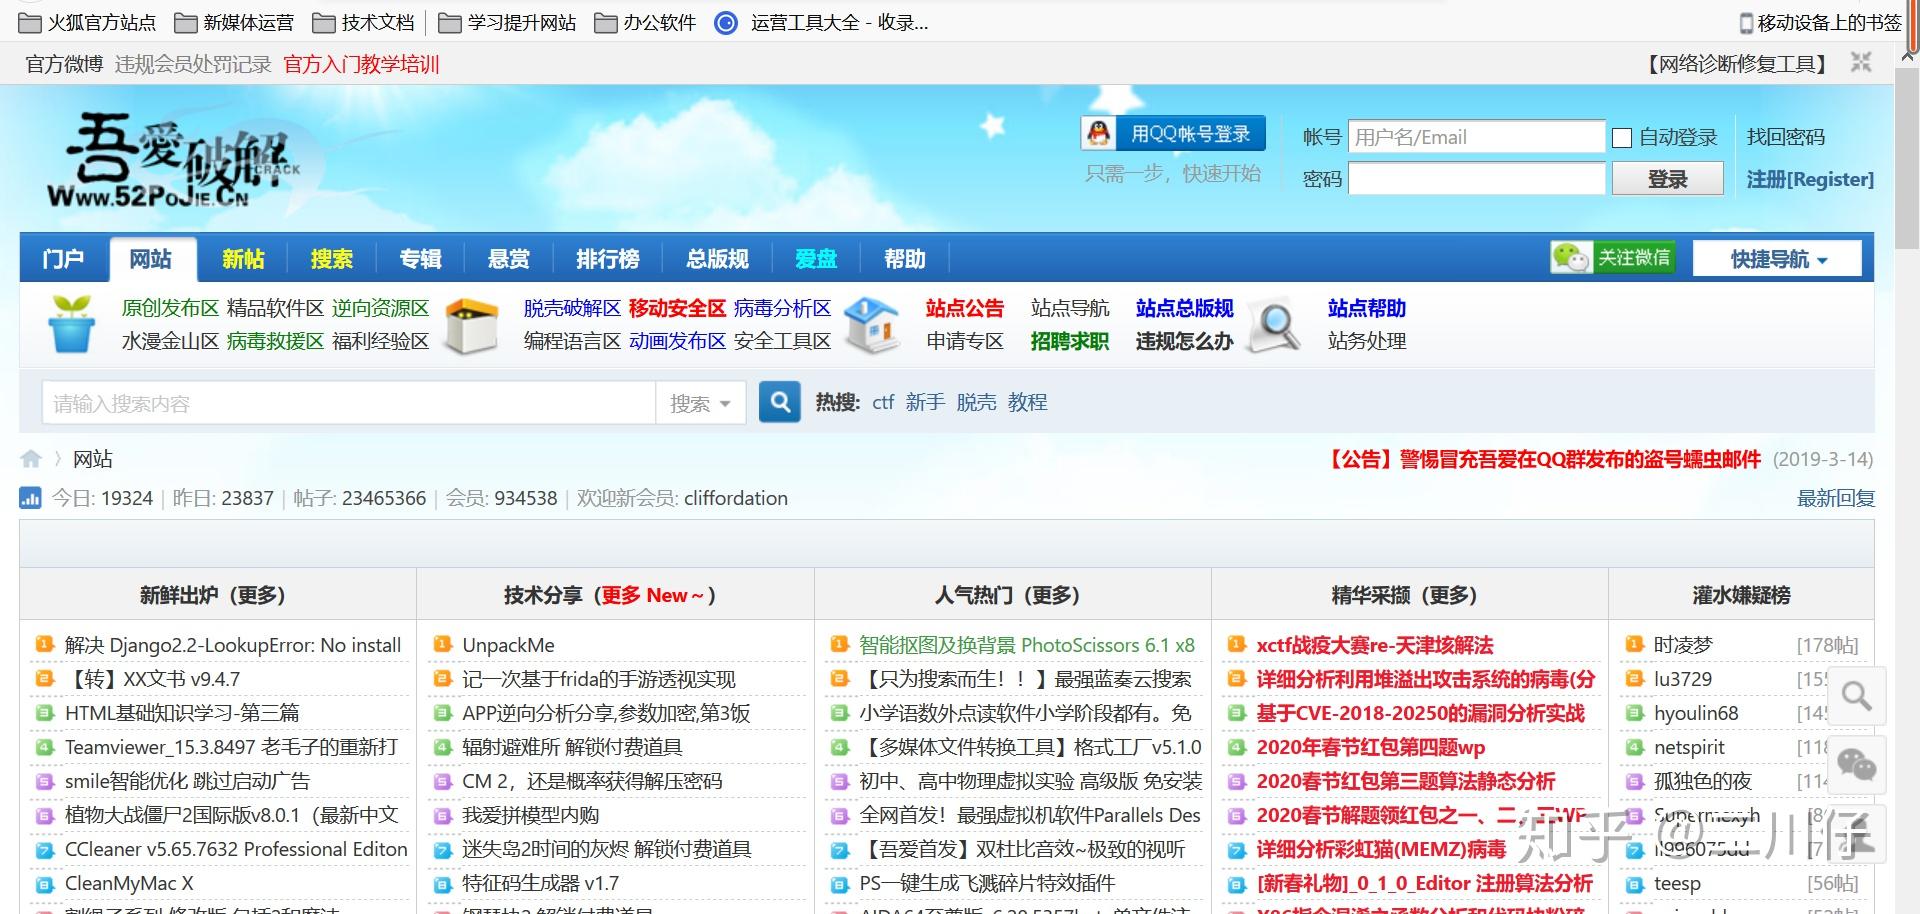
Task: Click the yellow toolbox section icon
Action: (x=471, y=325)
